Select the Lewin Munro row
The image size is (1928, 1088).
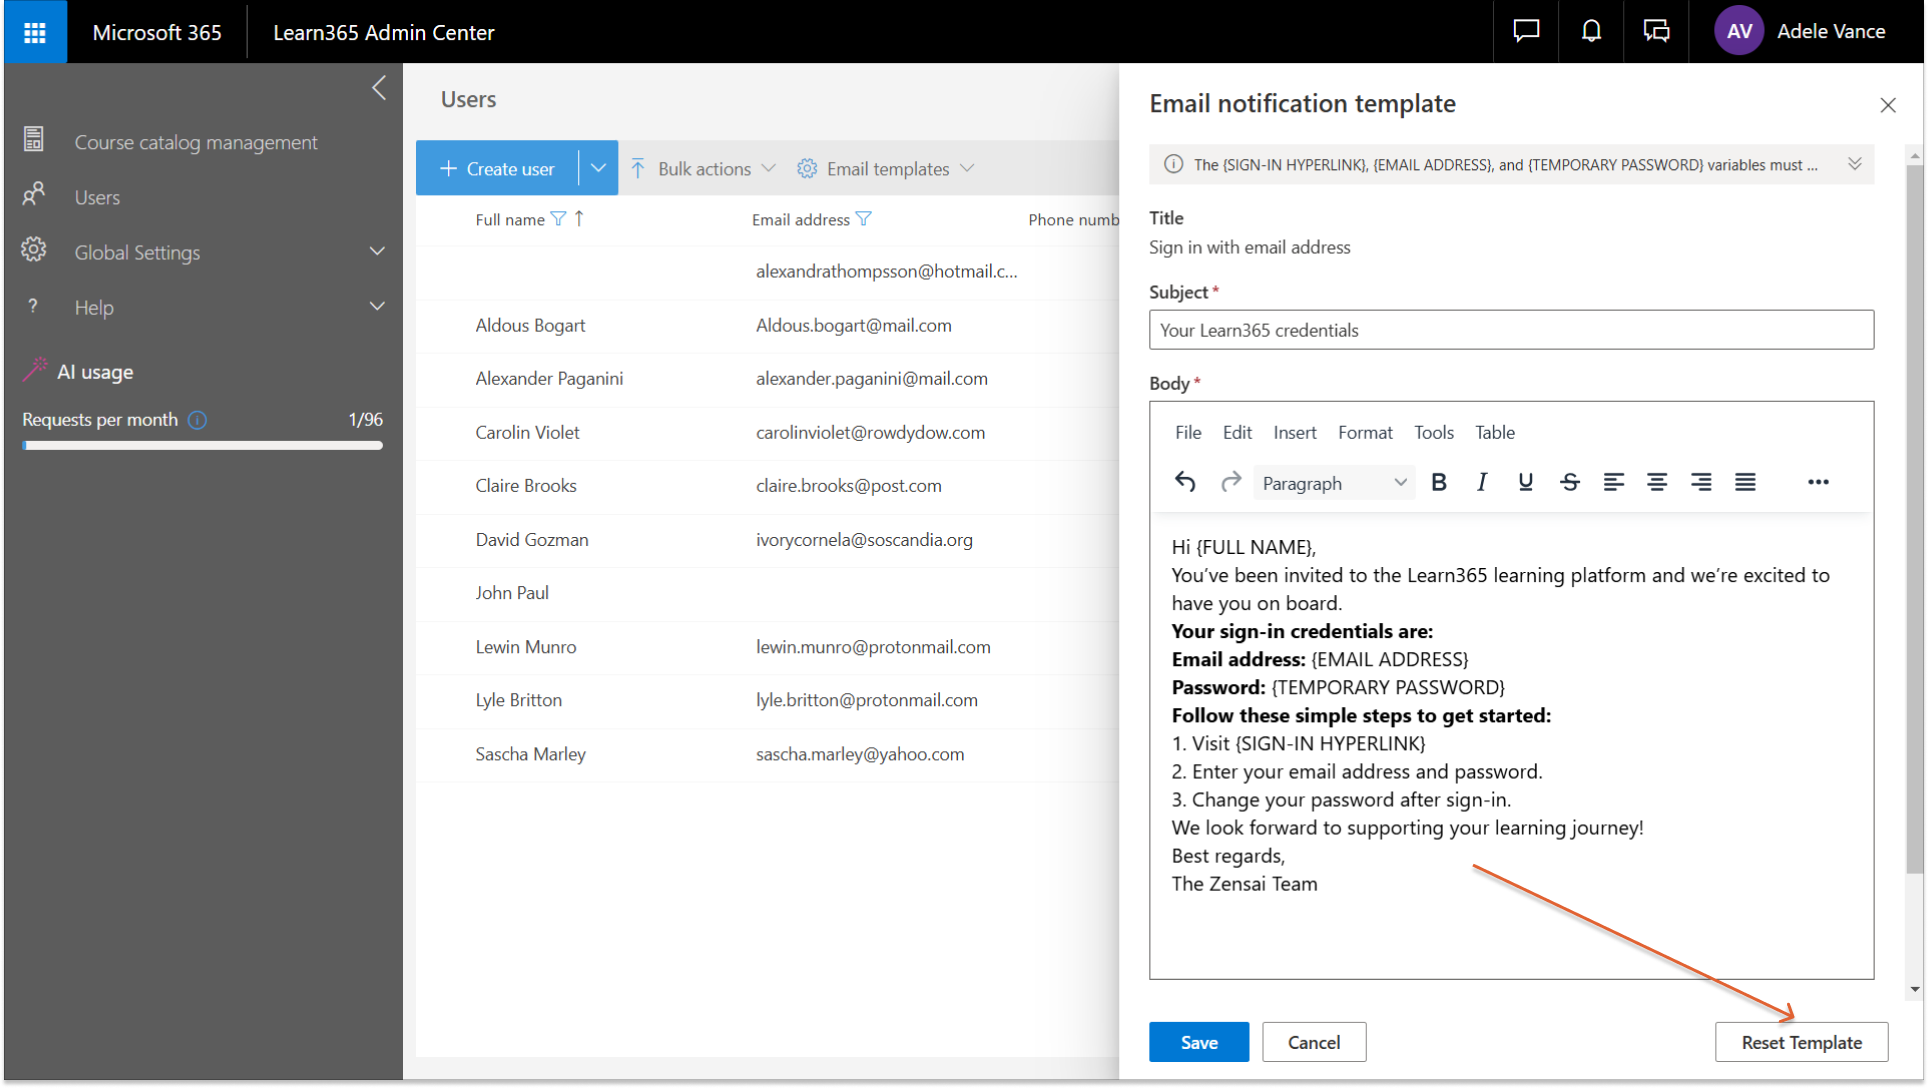click(767, 647)
